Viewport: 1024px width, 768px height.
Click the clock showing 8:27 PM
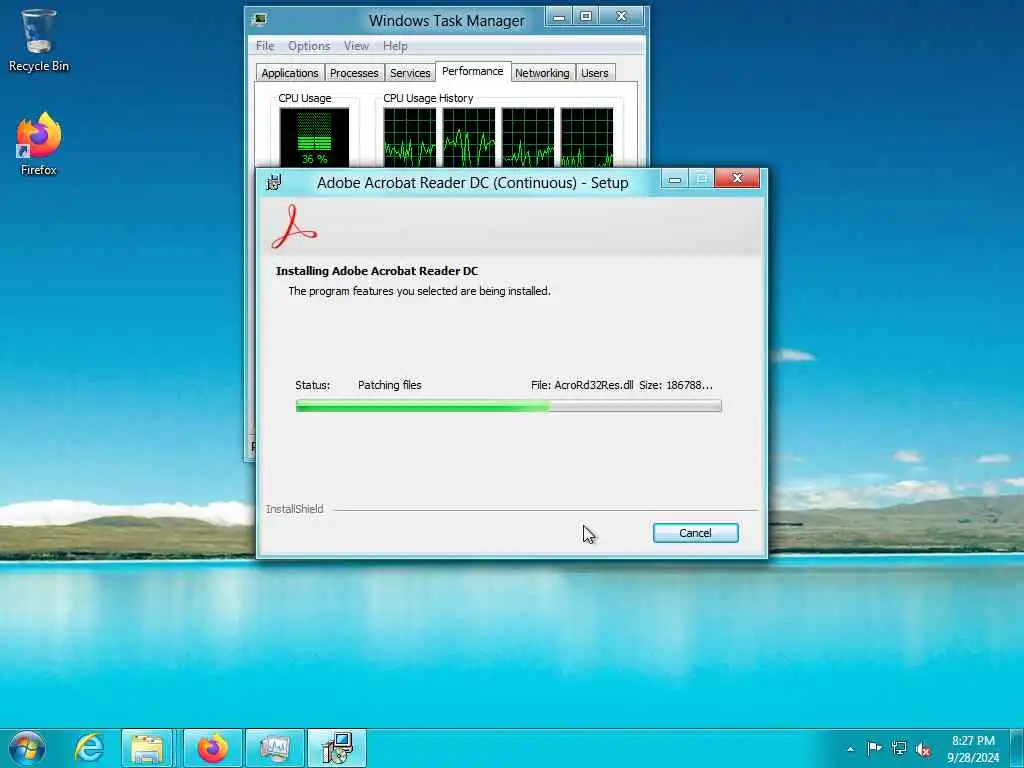coord(973,741)
